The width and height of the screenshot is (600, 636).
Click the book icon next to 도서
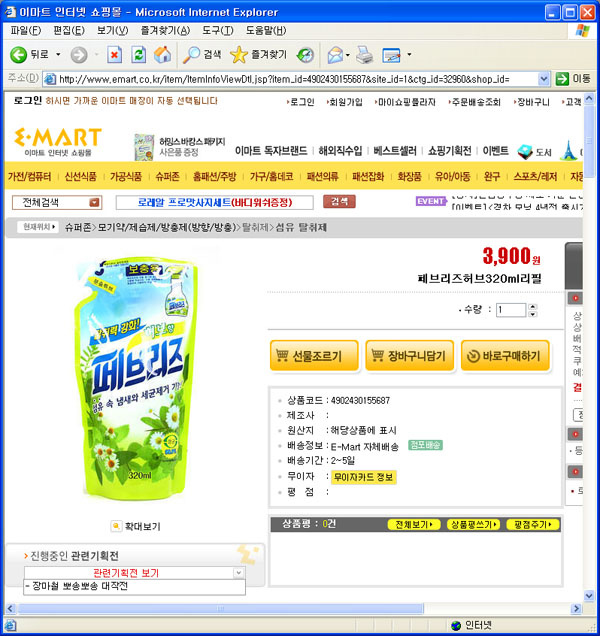click(525, 152)
